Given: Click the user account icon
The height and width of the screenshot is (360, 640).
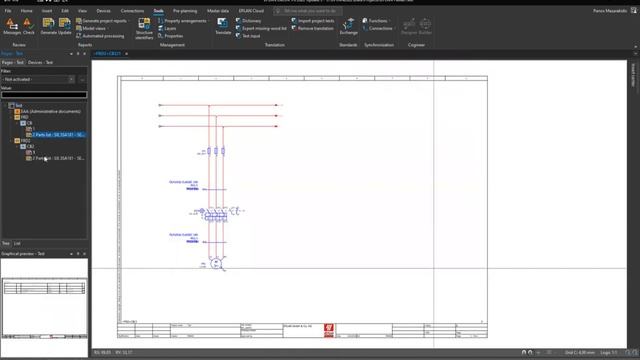Looking at the screenshot, I should (633, 11).
